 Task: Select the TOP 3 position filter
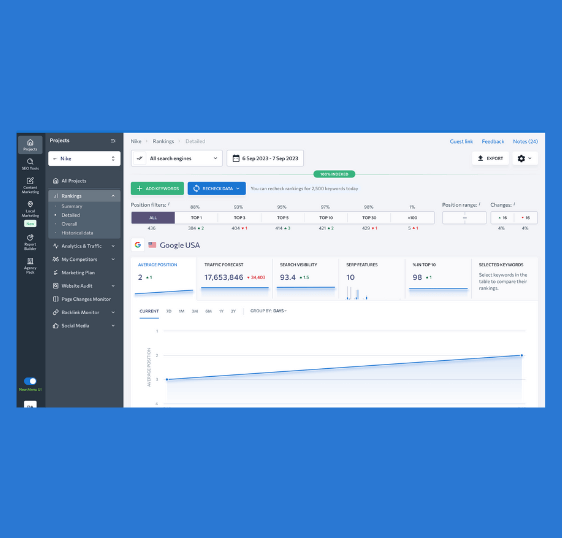(x=239, y=218)
